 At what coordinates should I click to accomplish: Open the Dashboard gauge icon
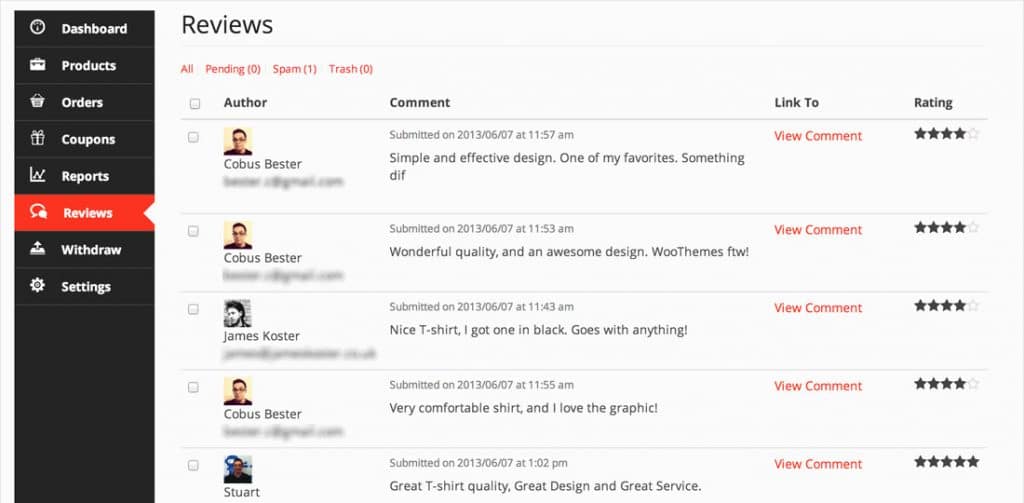tap(38, 28)
